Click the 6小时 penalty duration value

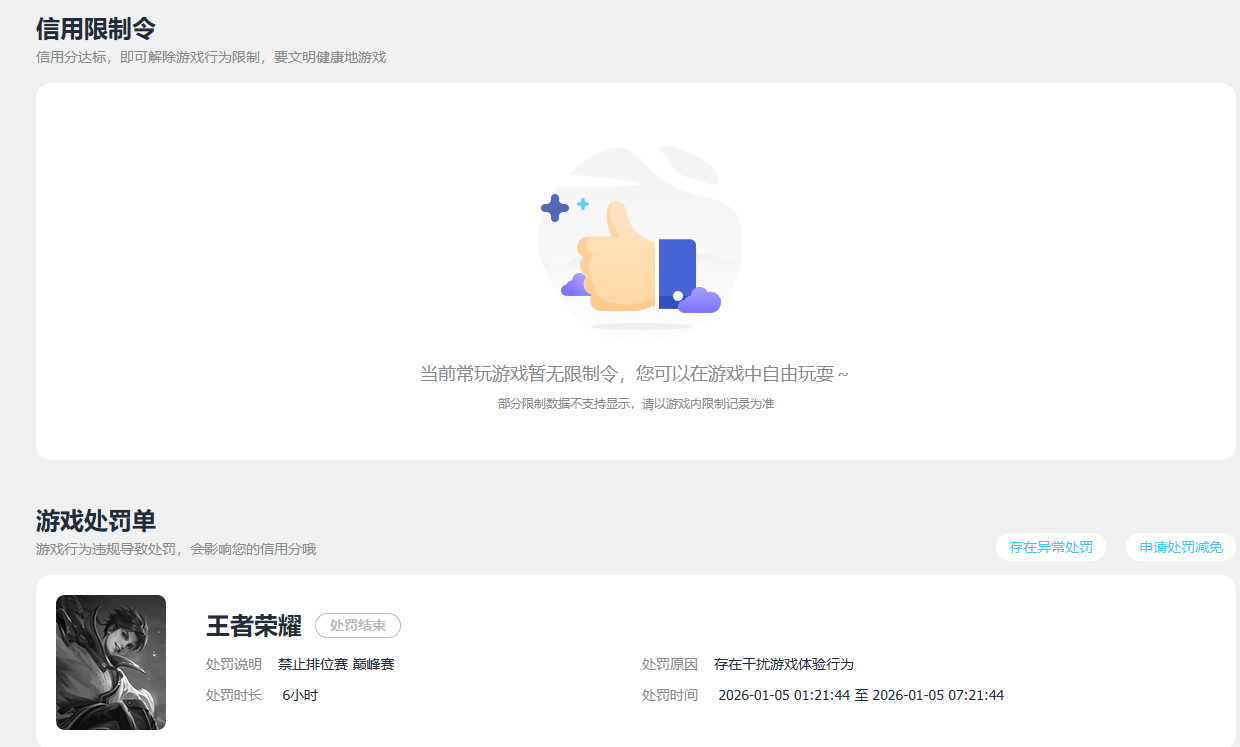pyautogui.click(x=300, y=695)
